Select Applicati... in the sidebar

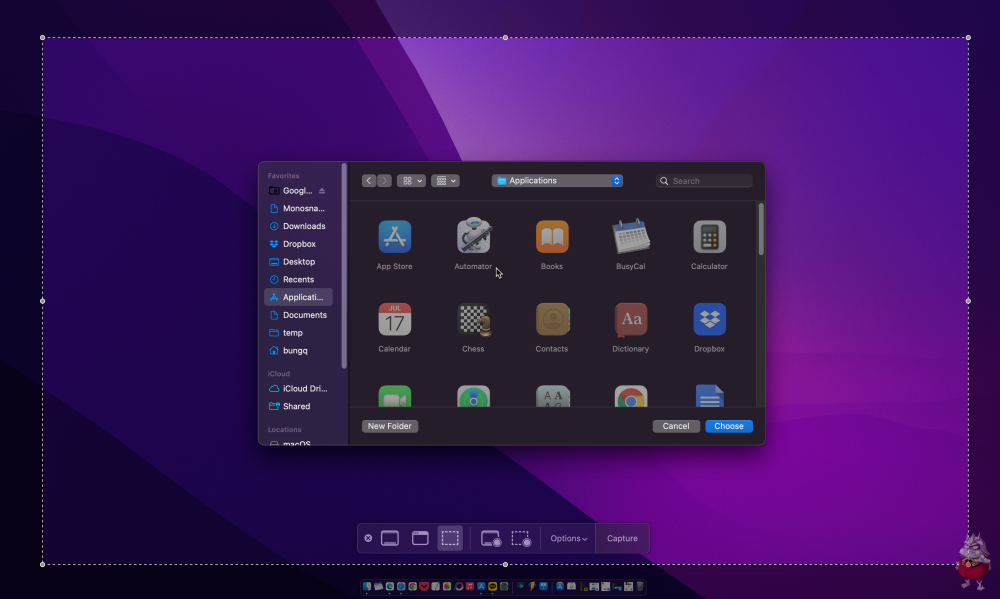point(298,297)
